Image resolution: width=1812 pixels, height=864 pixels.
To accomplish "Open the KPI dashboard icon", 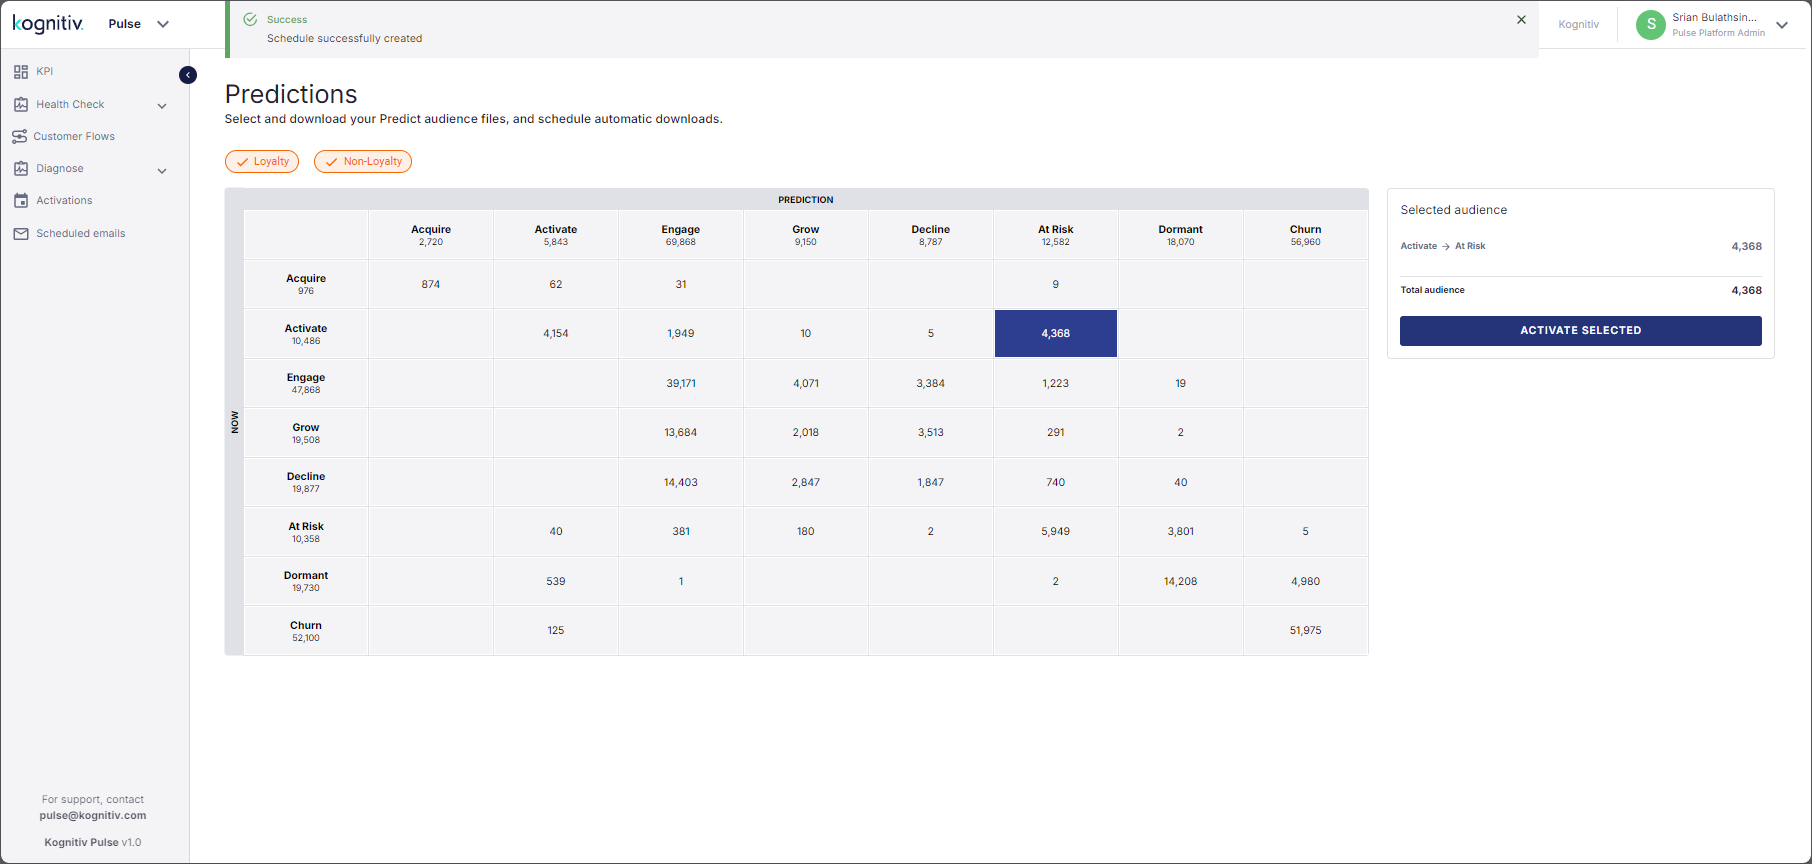I will (21, 72).
